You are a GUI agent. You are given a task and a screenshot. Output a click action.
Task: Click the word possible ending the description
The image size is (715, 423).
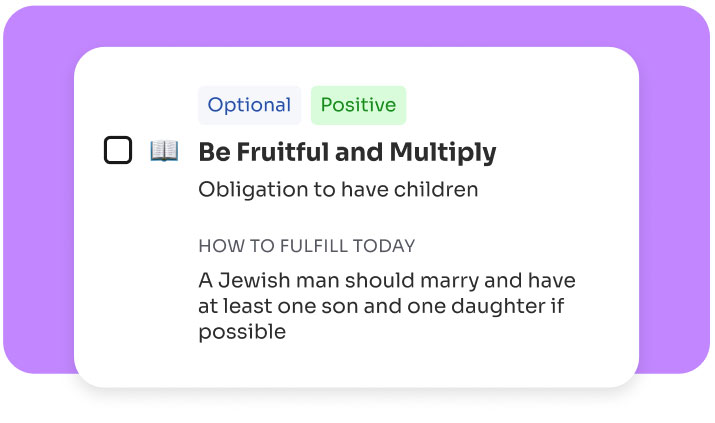[241, 332]
